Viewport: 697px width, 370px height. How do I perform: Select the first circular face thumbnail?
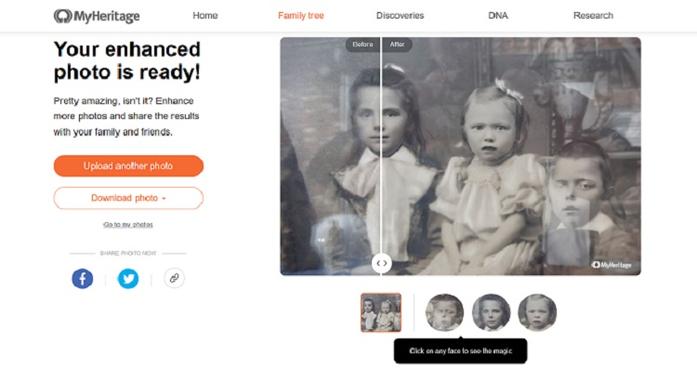click(x=444, y=313)
